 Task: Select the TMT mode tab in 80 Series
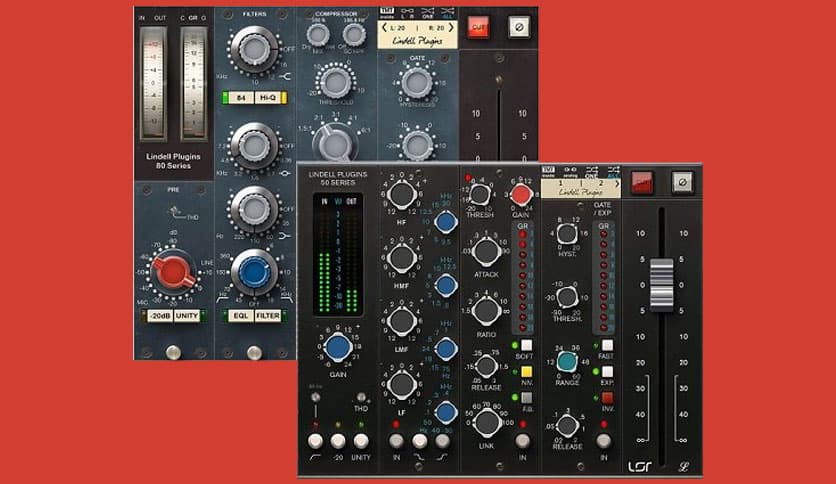[387, 13]
